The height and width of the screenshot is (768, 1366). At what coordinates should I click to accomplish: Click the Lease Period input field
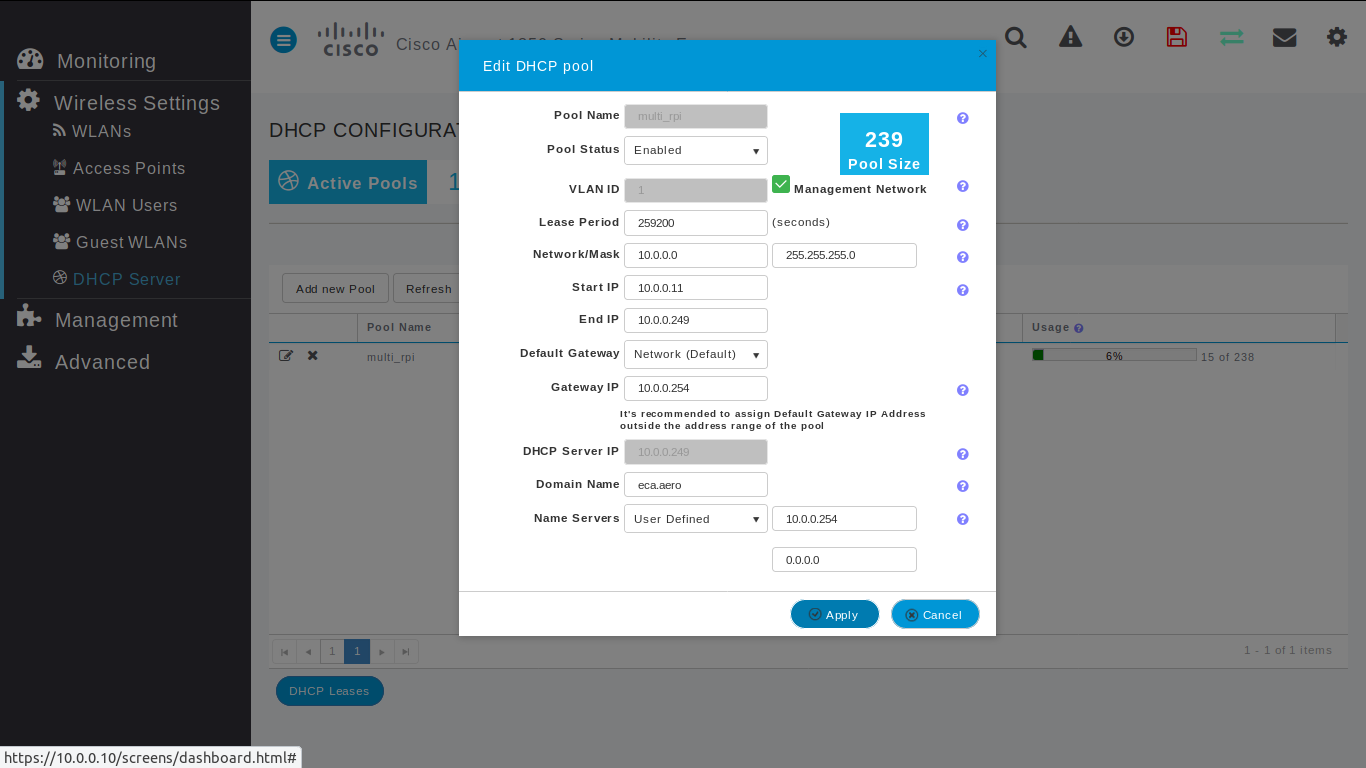pos(695,223)
